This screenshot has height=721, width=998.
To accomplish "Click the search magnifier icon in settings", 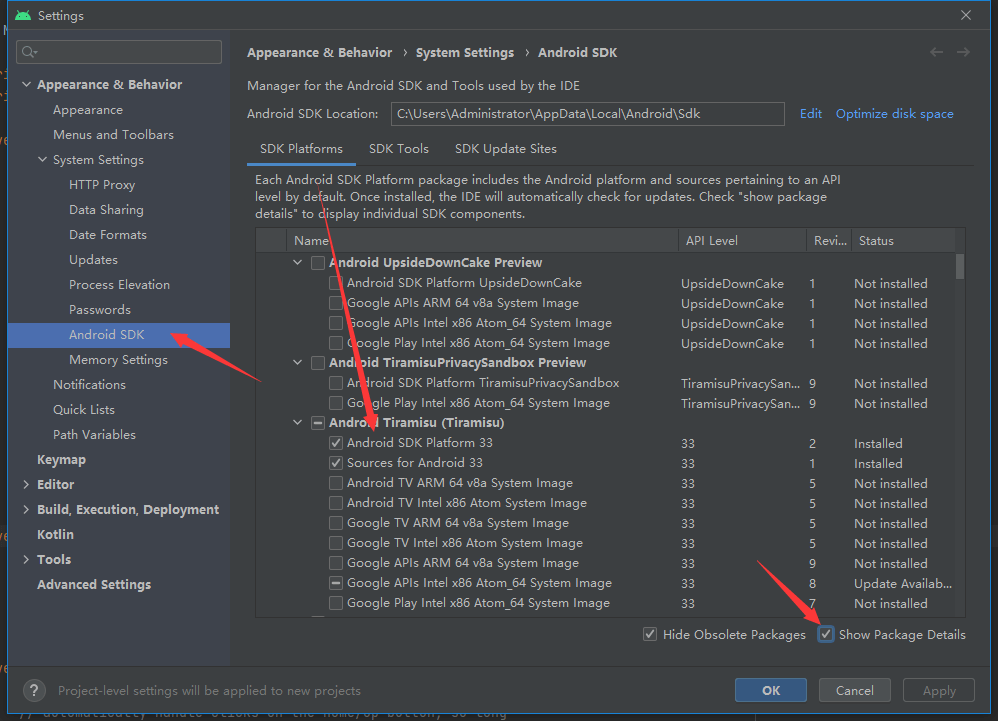I will point(29,52).
